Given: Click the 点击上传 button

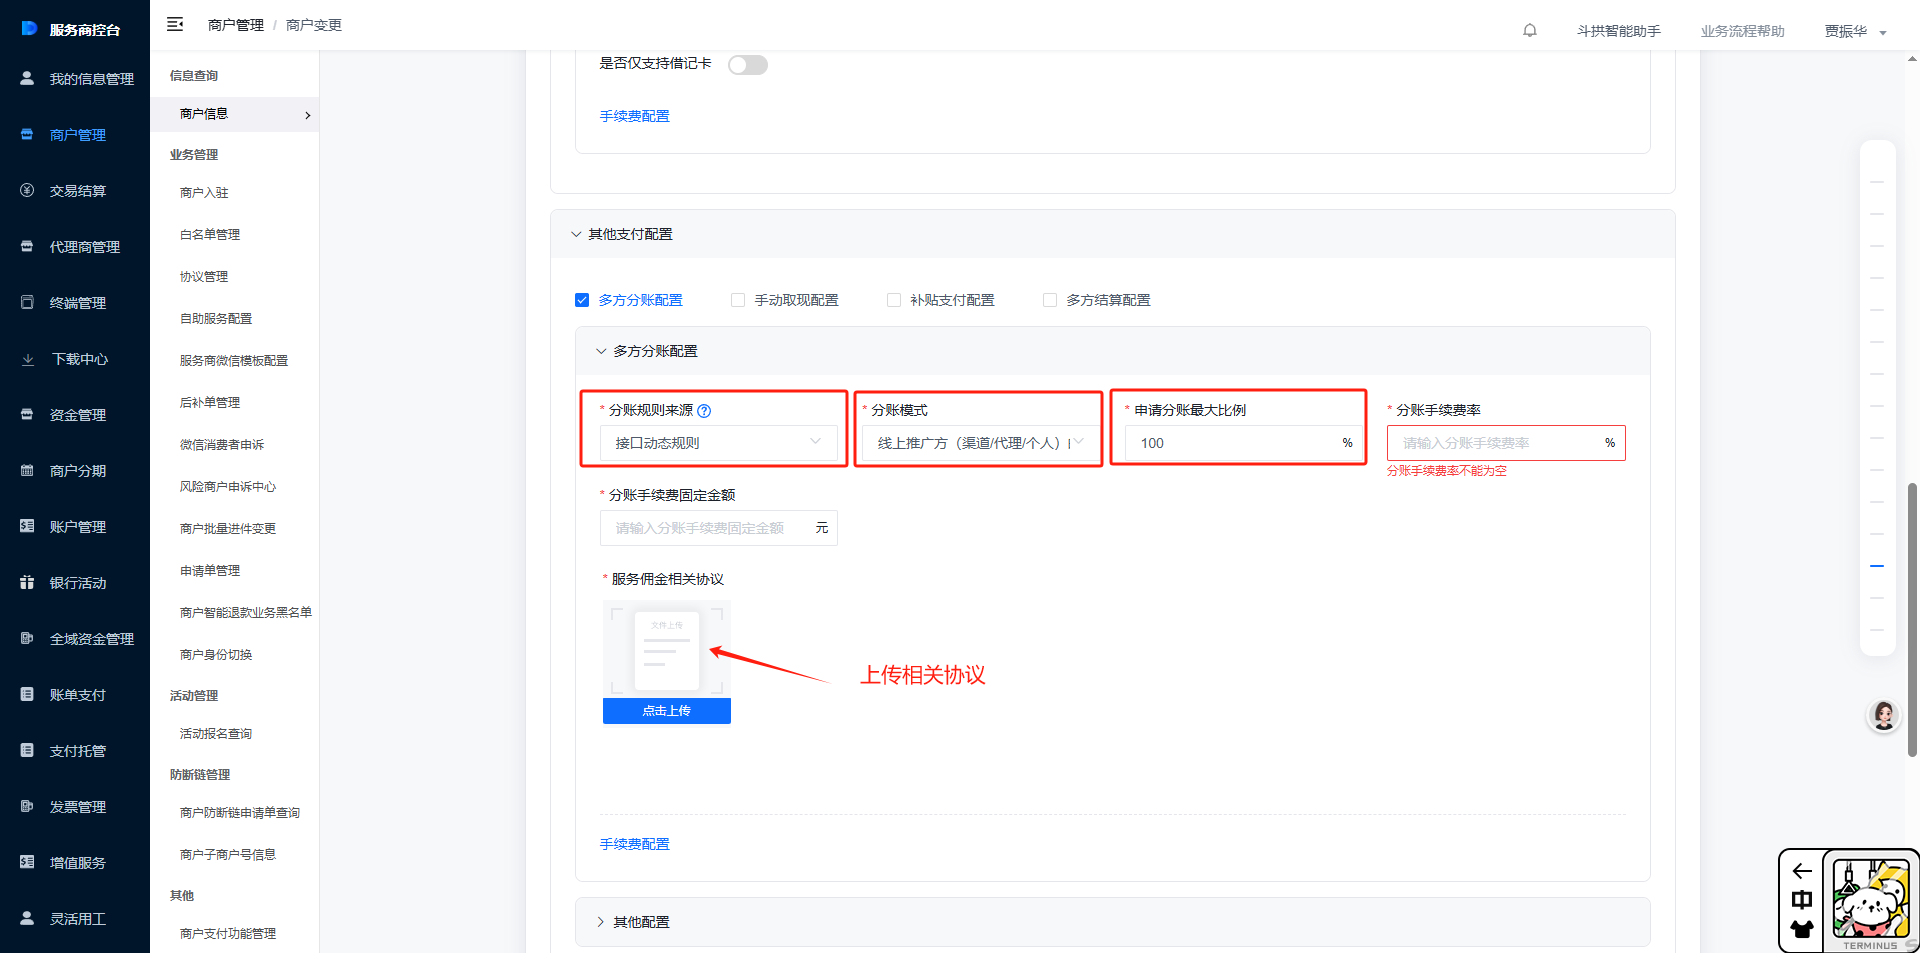Looking at the screenshot, I should coord(666,711).
